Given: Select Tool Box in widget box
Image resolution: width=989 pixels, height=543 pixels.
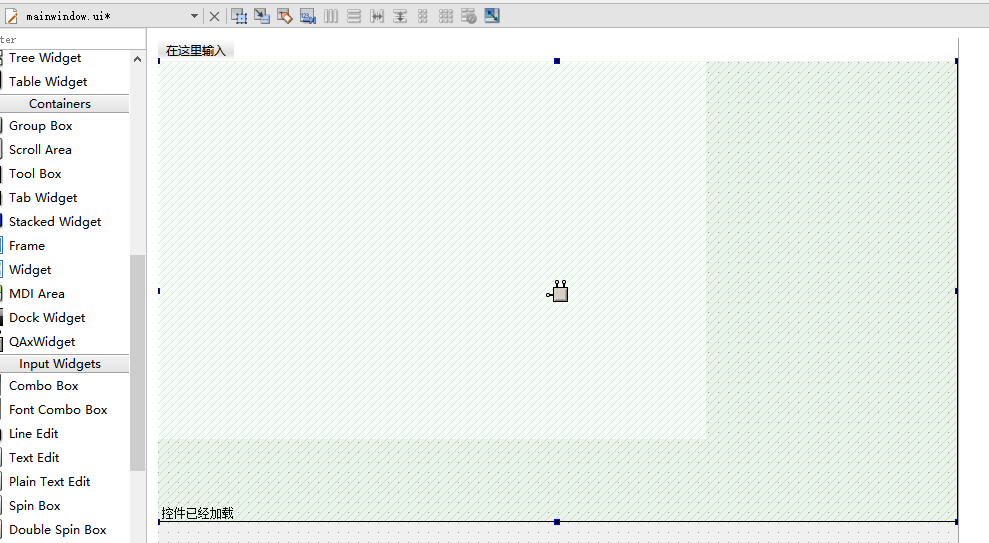Looking at the screenshot, I should click(35, 174).
